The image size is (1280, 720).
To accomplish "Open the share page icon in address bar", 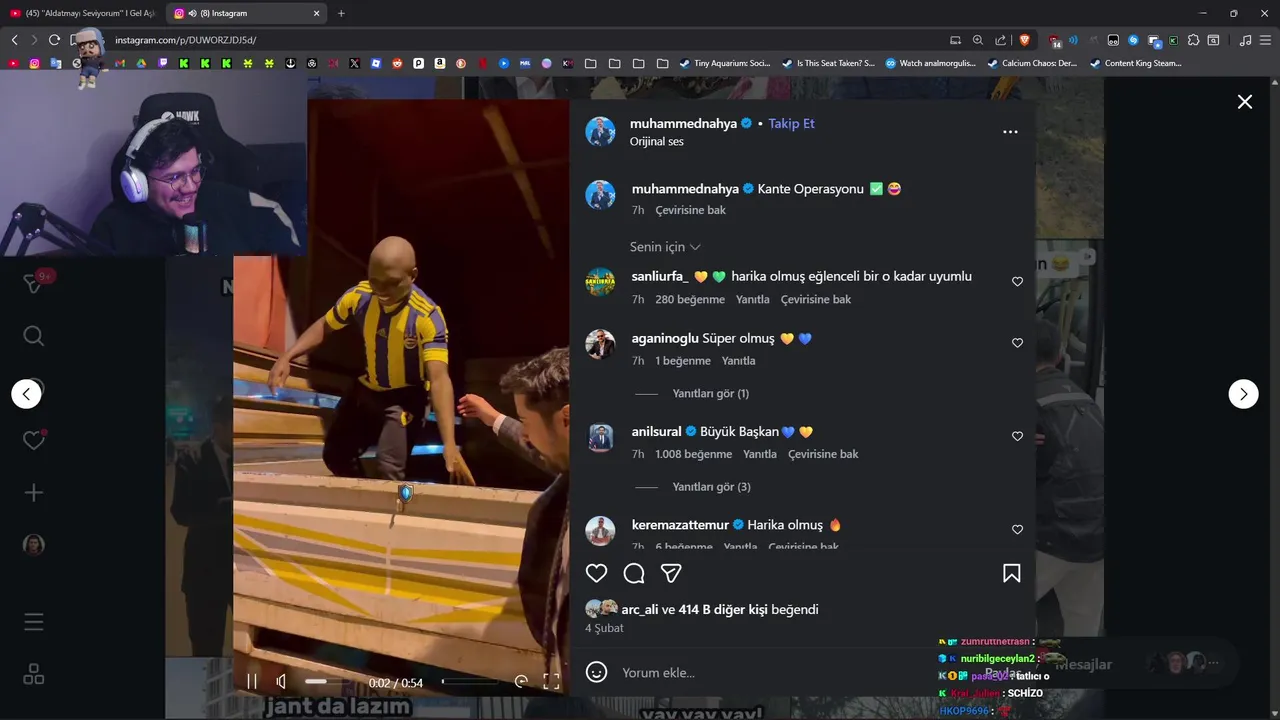I will (x=1000, y=40).
